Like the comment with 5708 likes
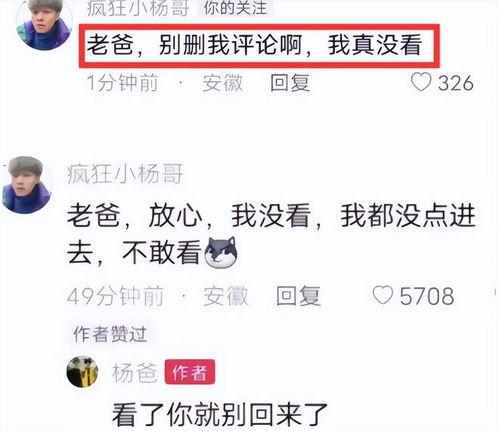The width and height of the screenshot is (499, 431). pos(383,295)
